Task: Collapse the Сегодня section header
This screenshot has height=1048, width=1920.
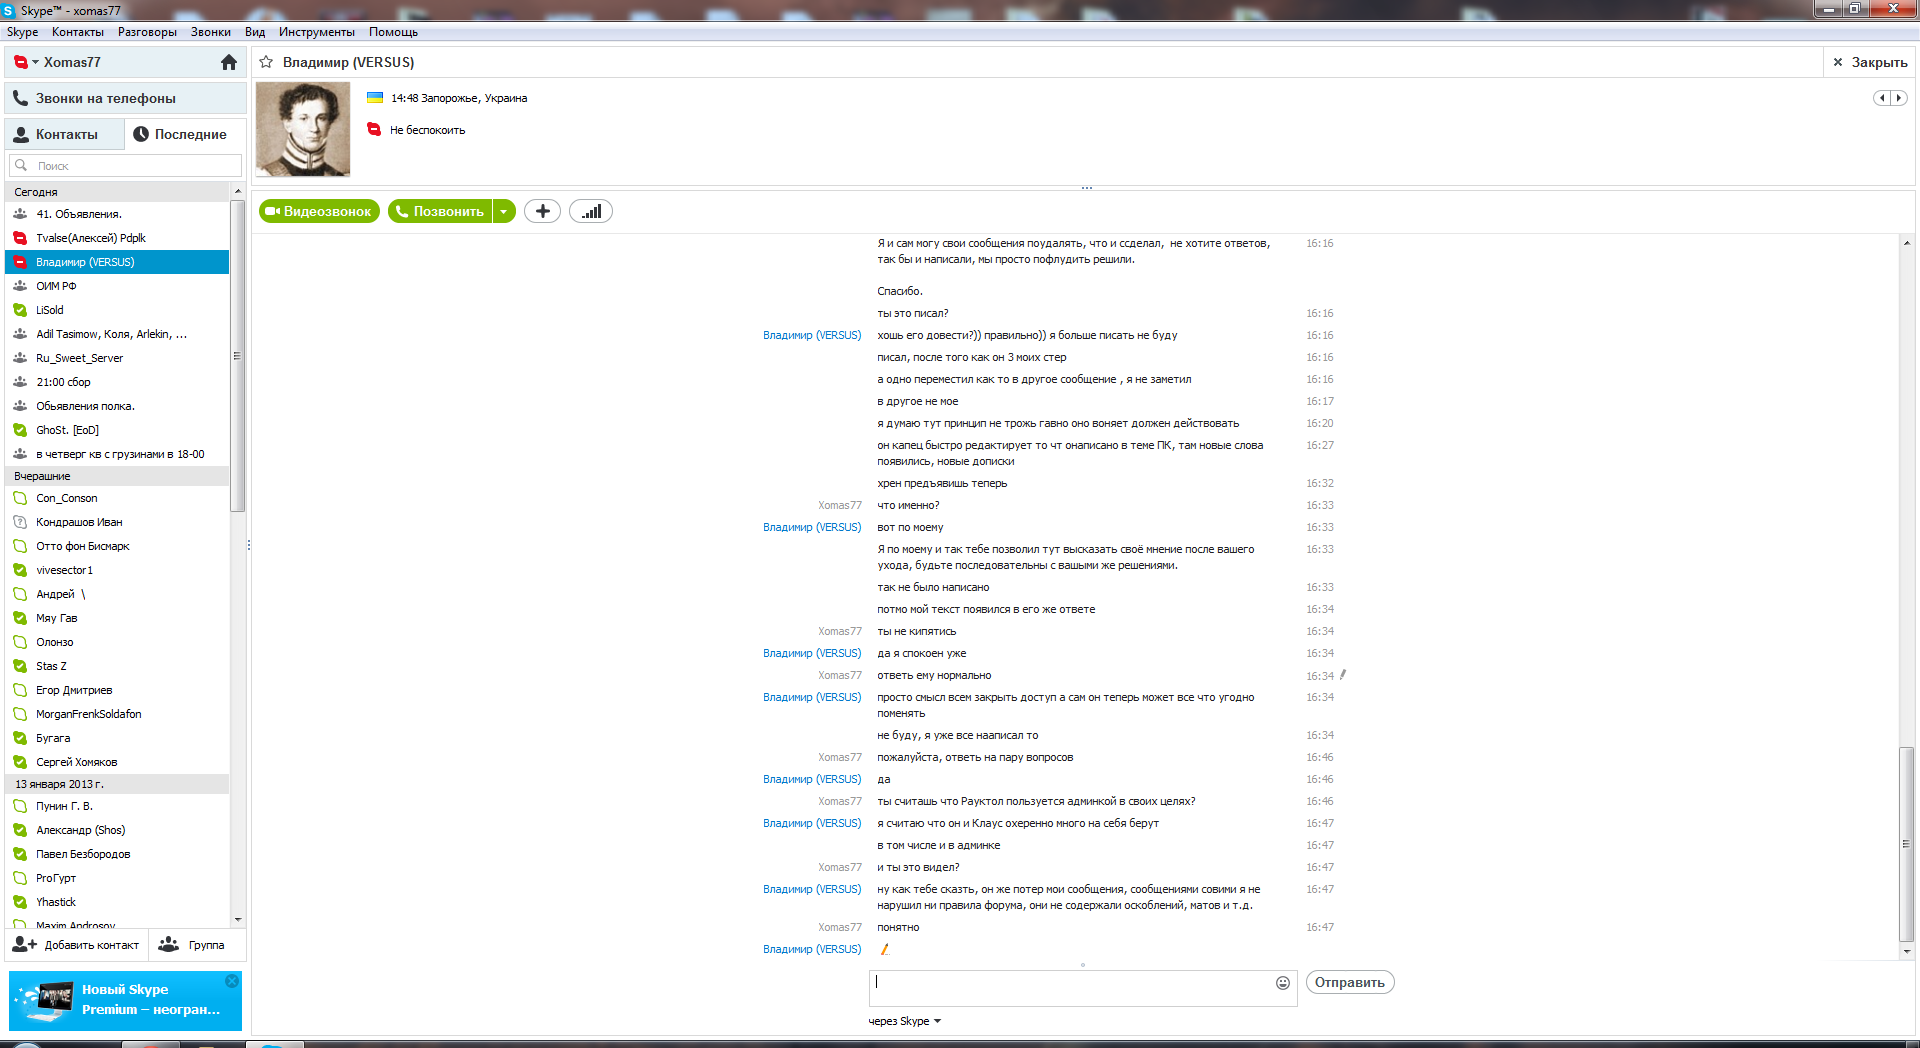Action: 118,192
